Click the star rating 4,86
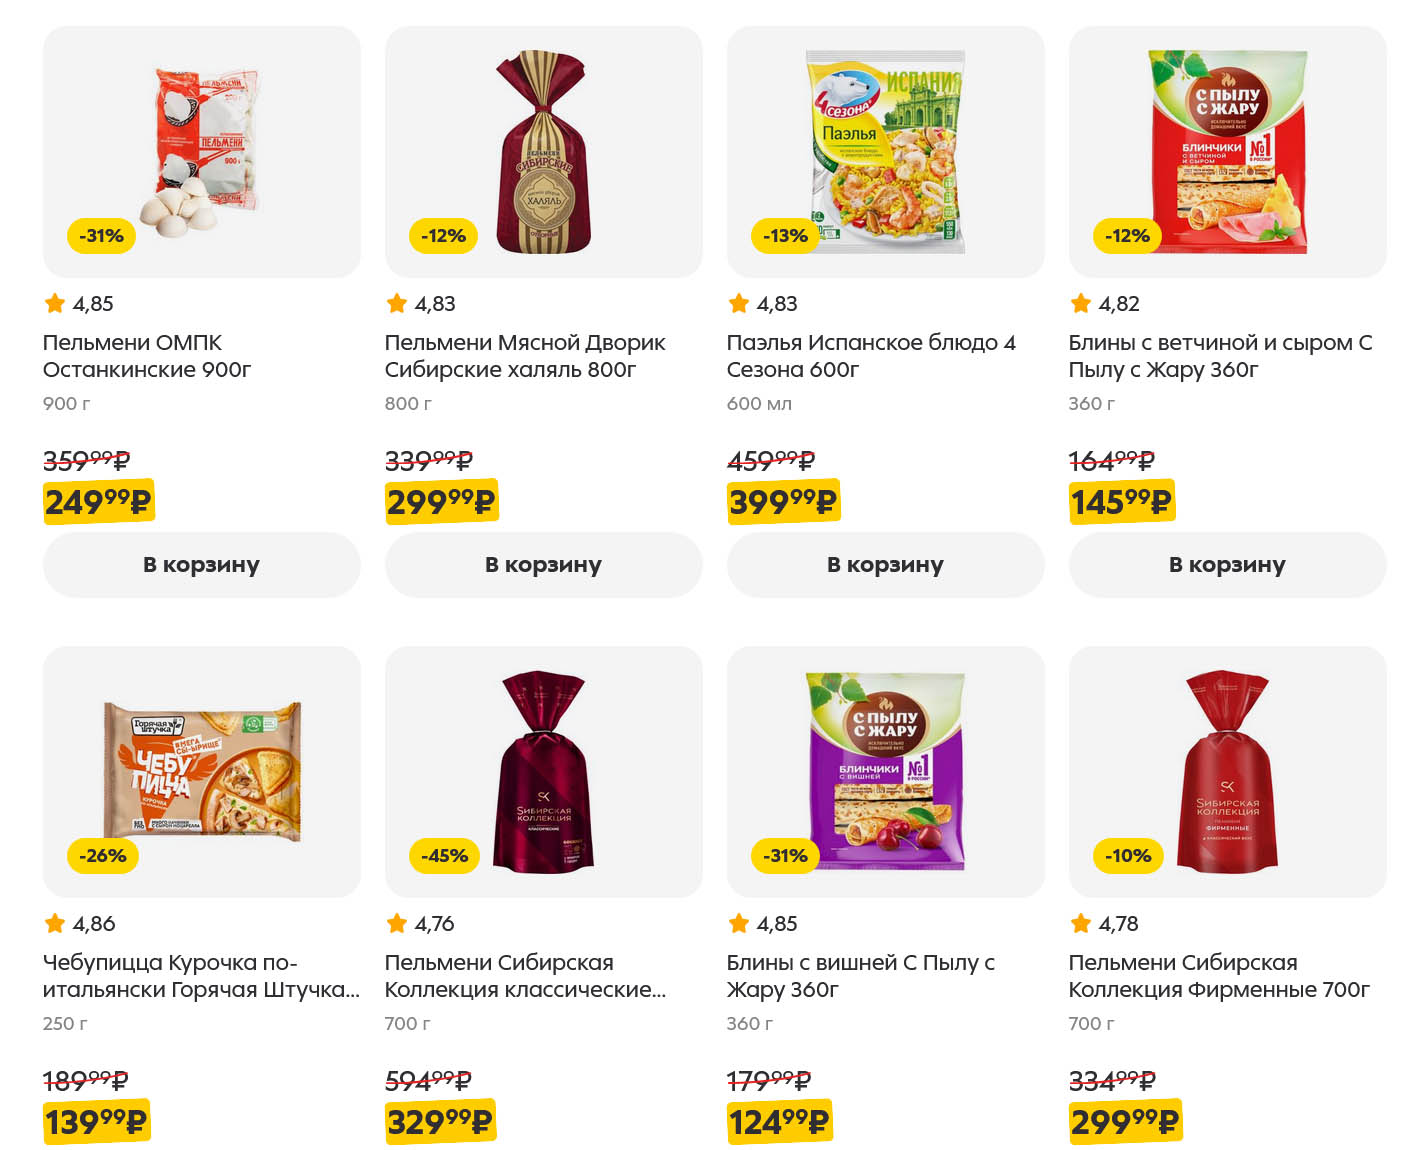The width and height of the screenshot is (1420, 1150). tap(80, 924)
